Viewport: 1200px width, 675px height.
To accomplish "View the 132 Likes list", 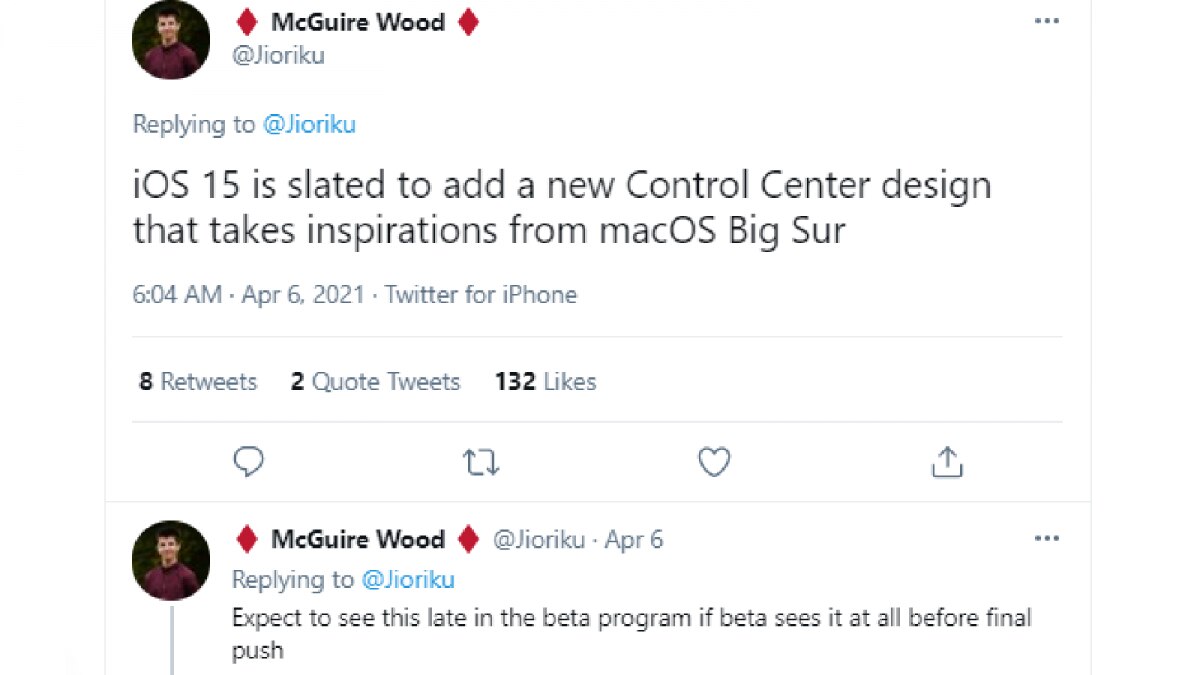I will coord(545,382).
